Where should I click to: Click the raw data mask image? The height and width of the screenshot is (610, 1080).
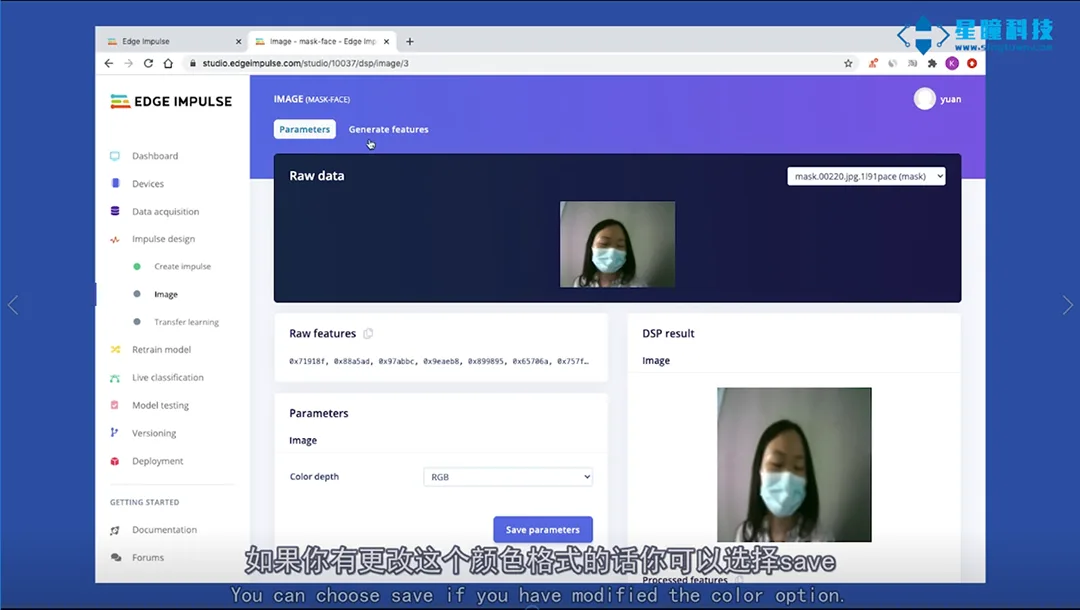click(617, 244)
